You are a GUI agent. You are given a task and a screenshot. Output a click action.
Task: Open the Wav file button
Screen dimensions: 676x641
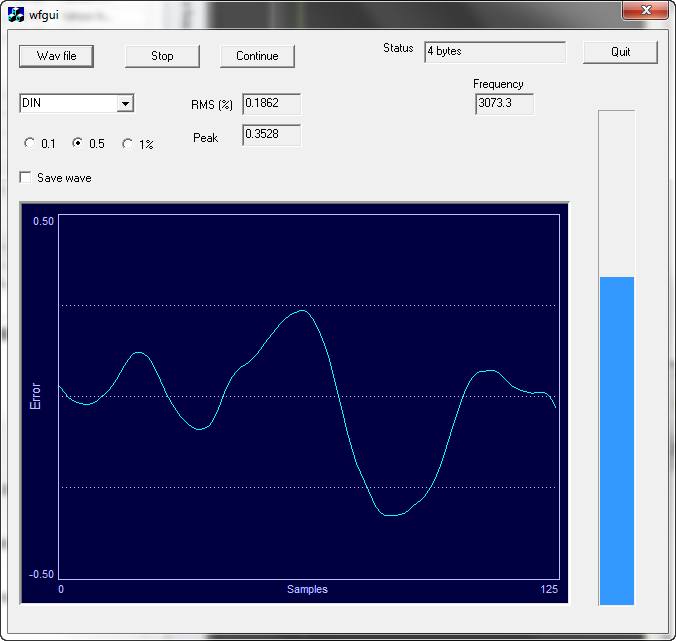coord(56,56)
